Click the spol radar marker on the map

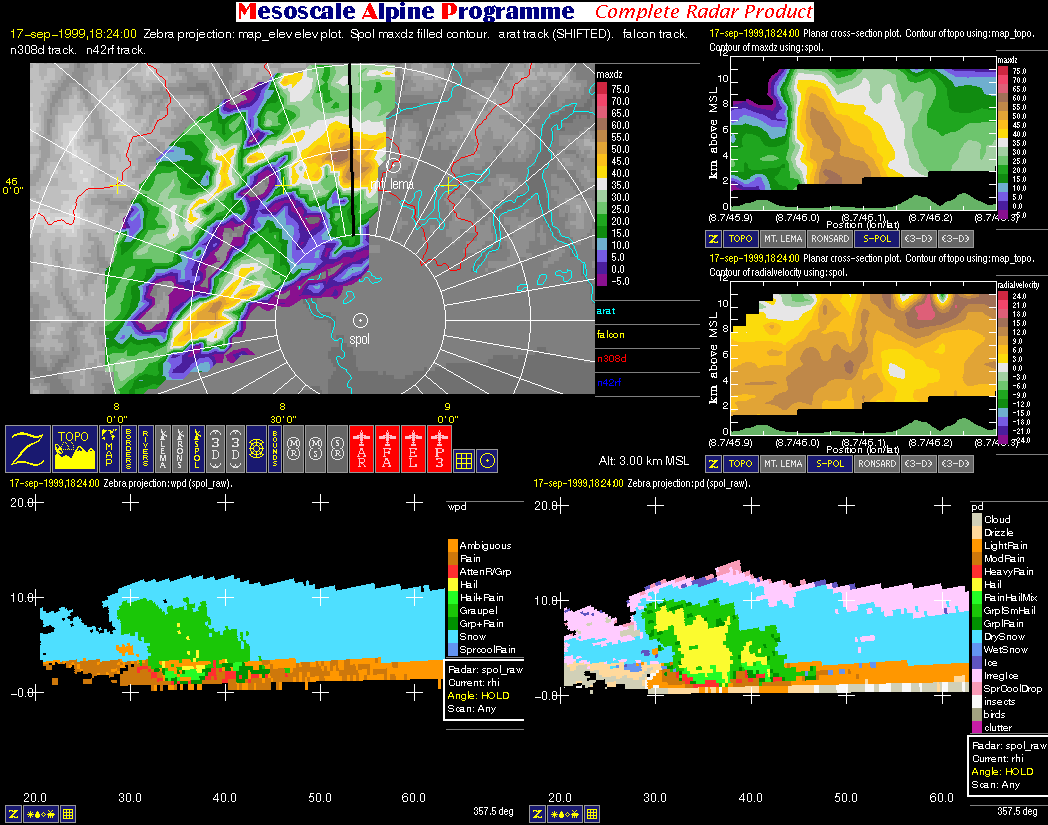(x=360, y=321)
